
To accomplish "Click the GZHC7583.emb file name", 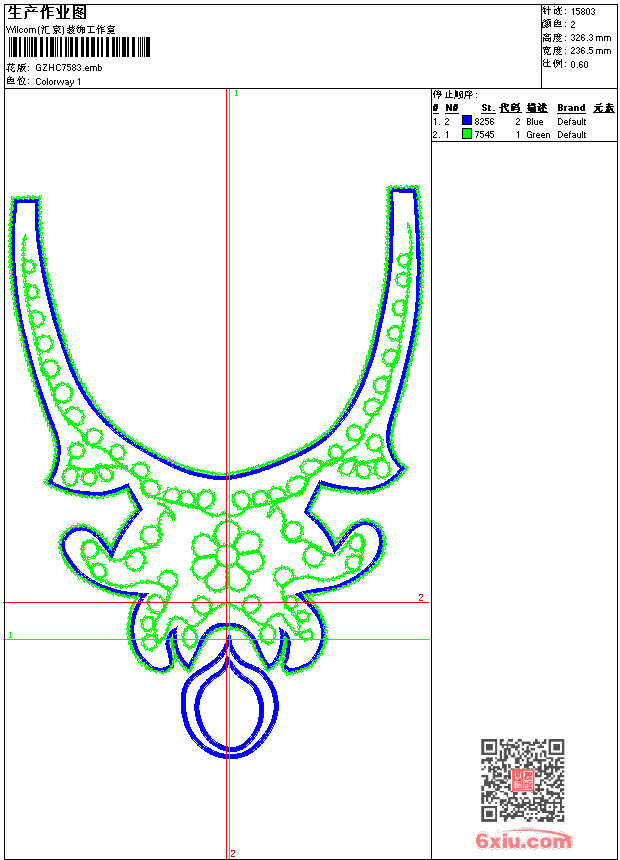I will [x=69, y=68].
